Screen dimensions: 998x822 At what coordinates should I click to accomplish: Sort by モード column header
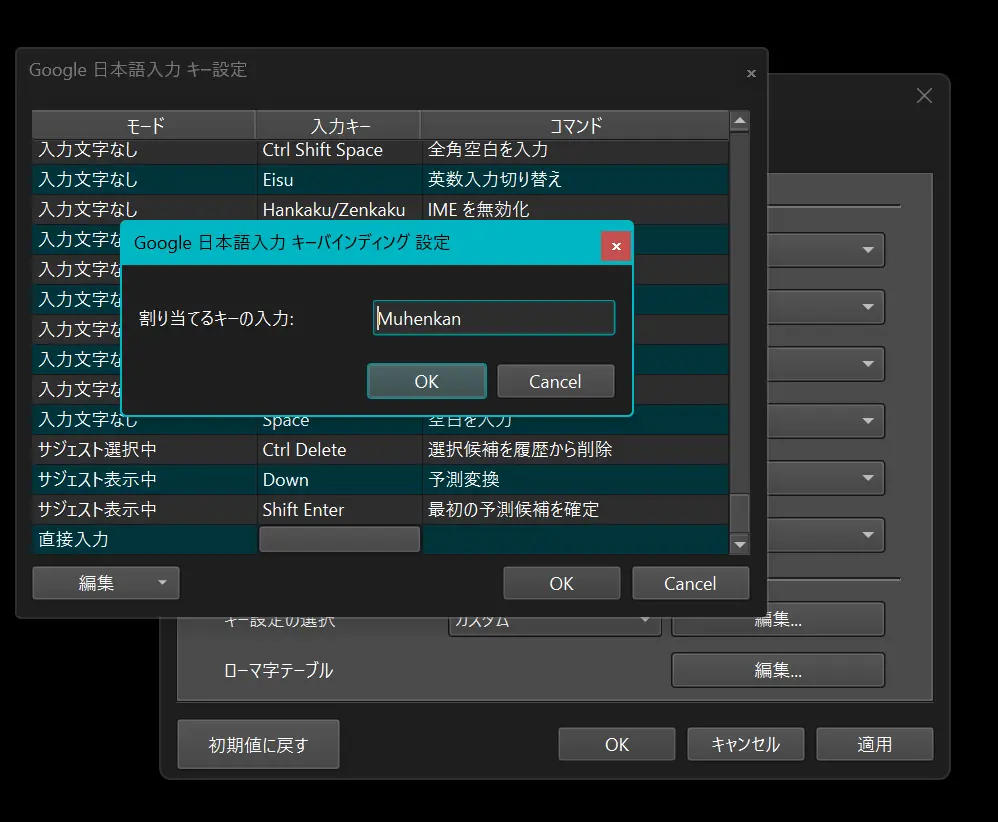[x=144, y=125]
